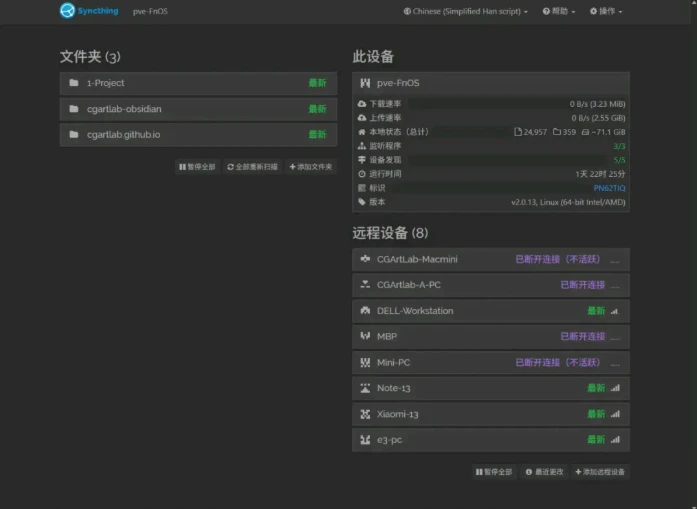Expand the CGArtlab-A-PC remote device
Image resolution: width=697 pixels, height=509 pixels.
point(491,285)
